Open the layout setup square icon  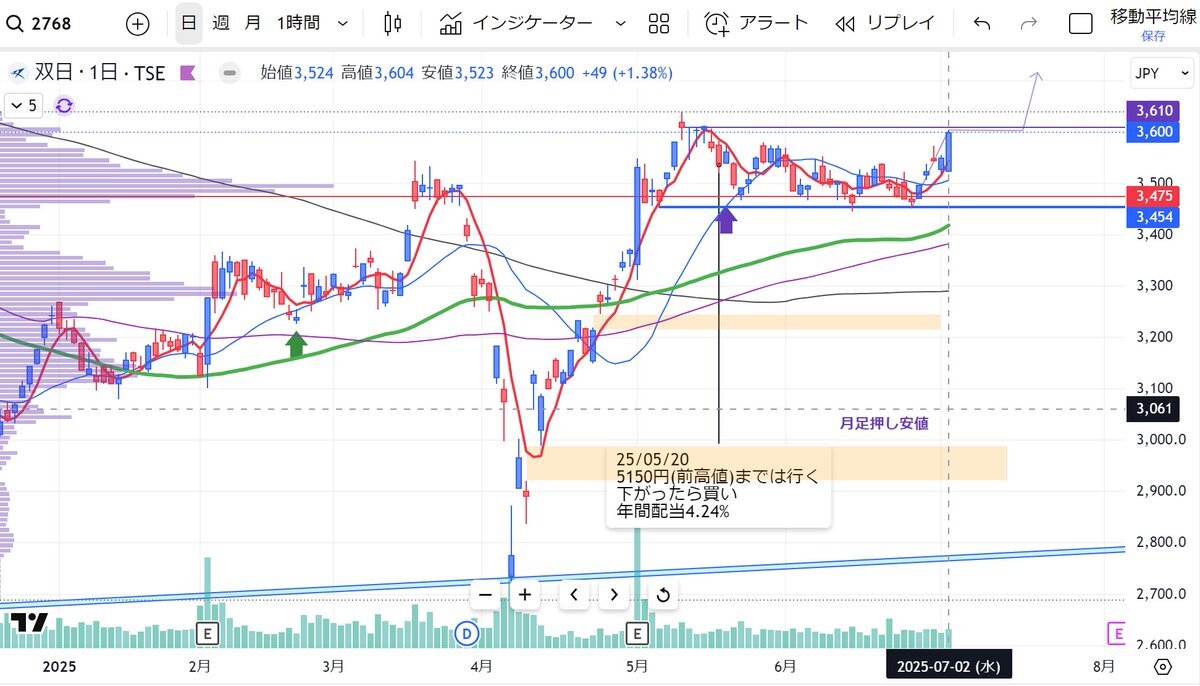[x=1080, y=23]
